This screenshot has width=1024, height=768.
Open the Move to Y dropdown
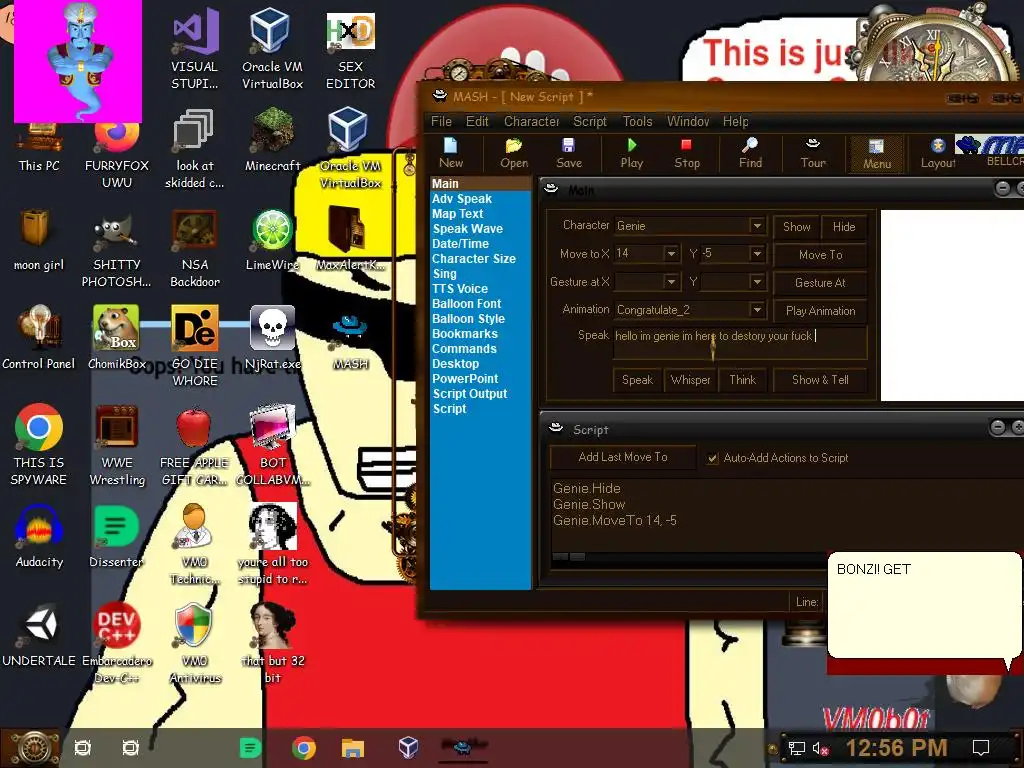tap(756, 253)
